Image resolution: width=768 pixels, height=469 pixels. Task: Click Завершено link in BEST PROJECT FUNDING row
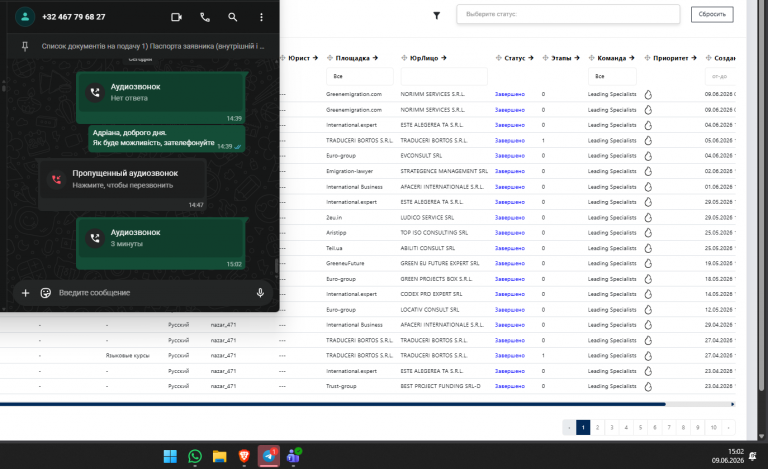coord(509,387)
